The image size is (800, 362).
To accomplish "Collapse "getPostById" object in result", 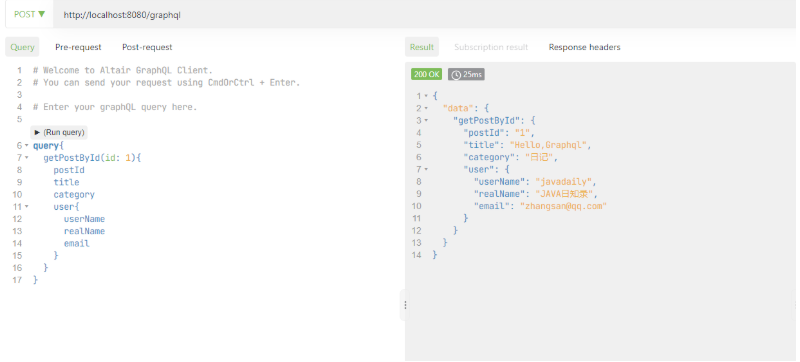I will coord(426,120).
